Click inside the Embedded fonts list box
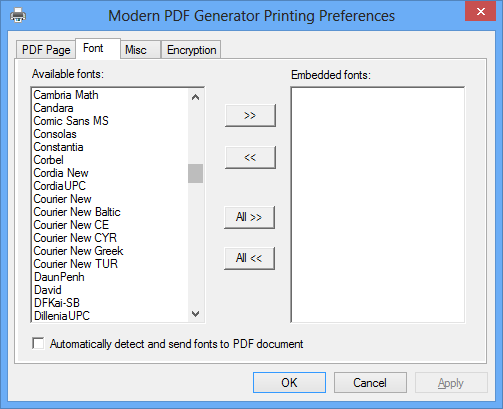This screenshot has height=409, width=503. pyautogui.click(x=378, y=205)
